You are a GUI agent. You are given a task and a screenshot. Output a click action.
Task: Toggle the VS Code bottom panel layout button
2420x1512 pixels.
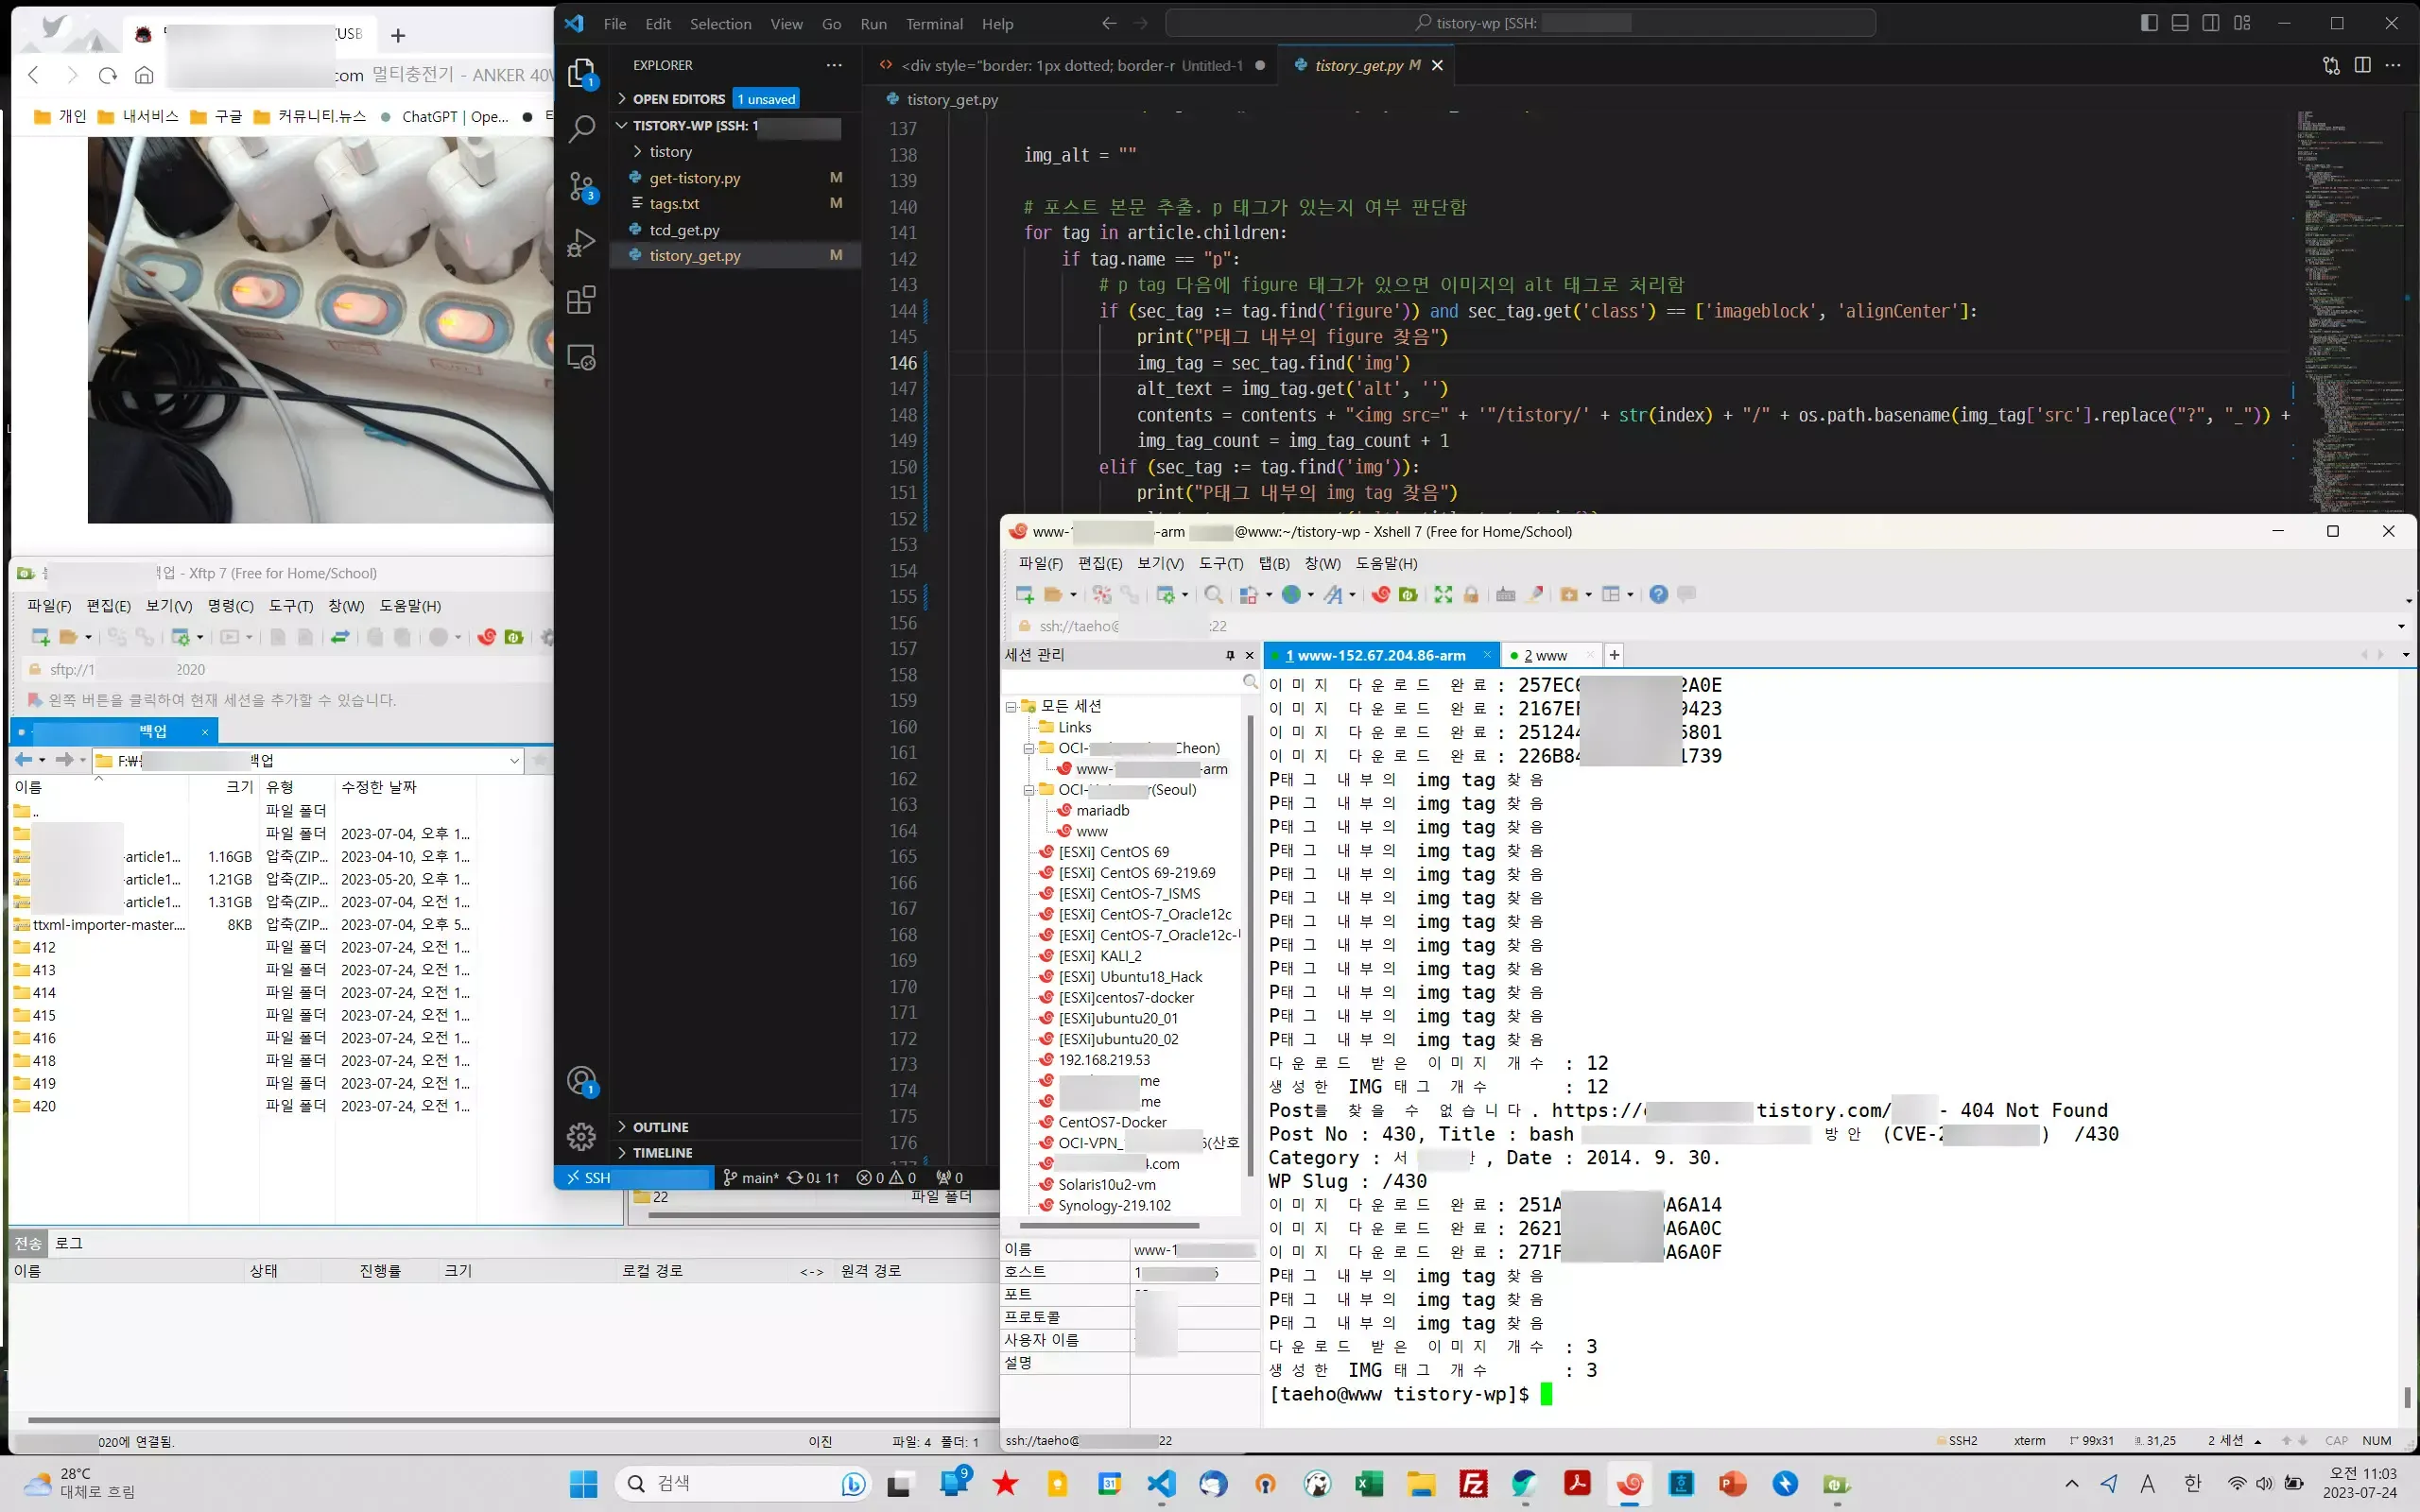(x=2180, y=23)
